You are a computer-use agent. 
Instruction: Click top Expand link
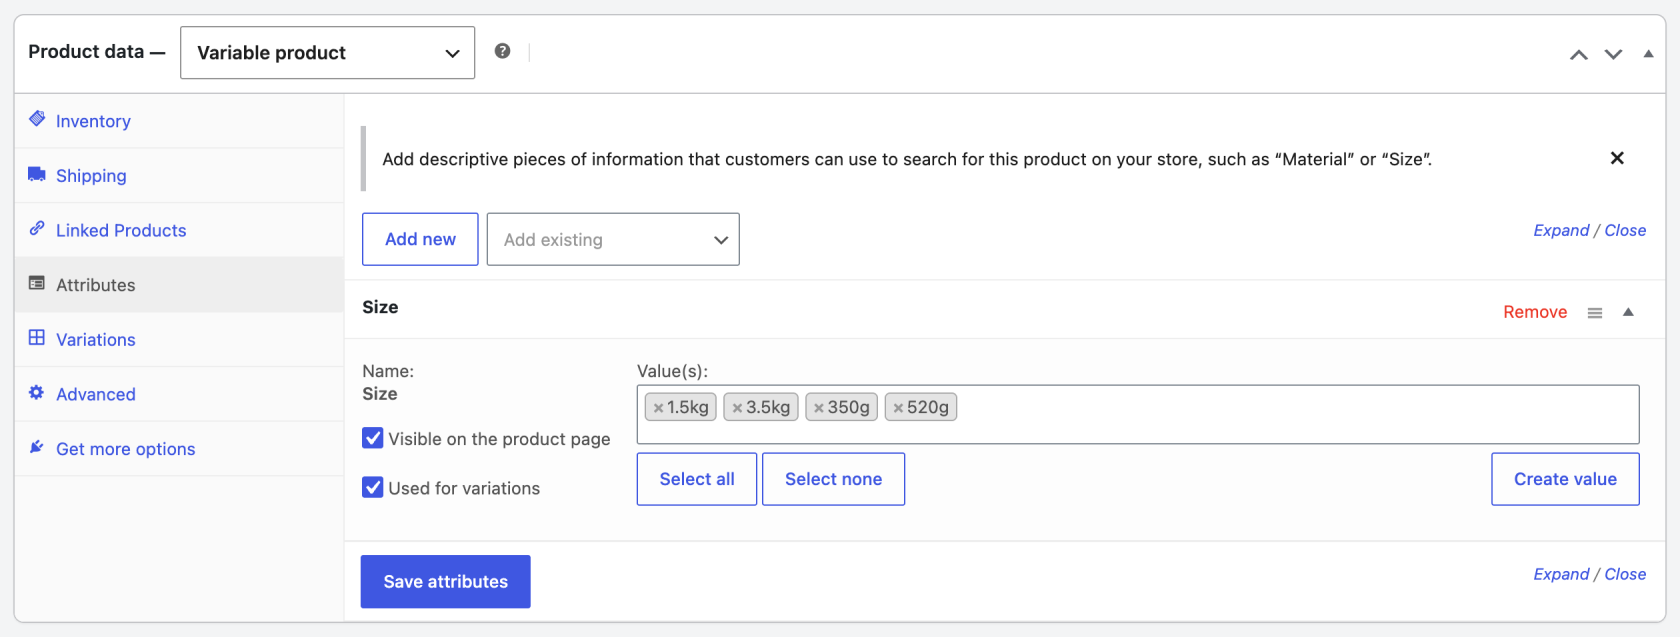pos(1561,230)
